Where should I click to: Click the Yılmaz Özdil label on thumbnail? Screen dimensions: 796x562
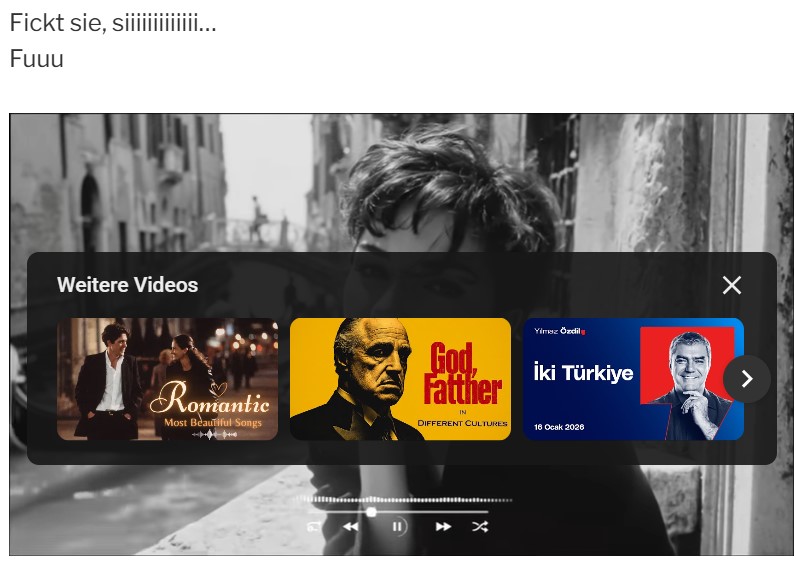(x=559, y=331)
